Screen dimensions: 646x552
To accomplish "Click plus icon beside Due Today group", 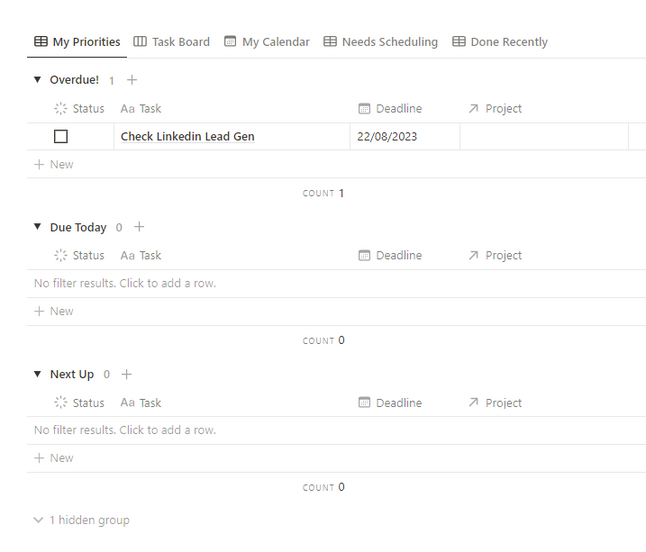I will (x=139, y=227).
